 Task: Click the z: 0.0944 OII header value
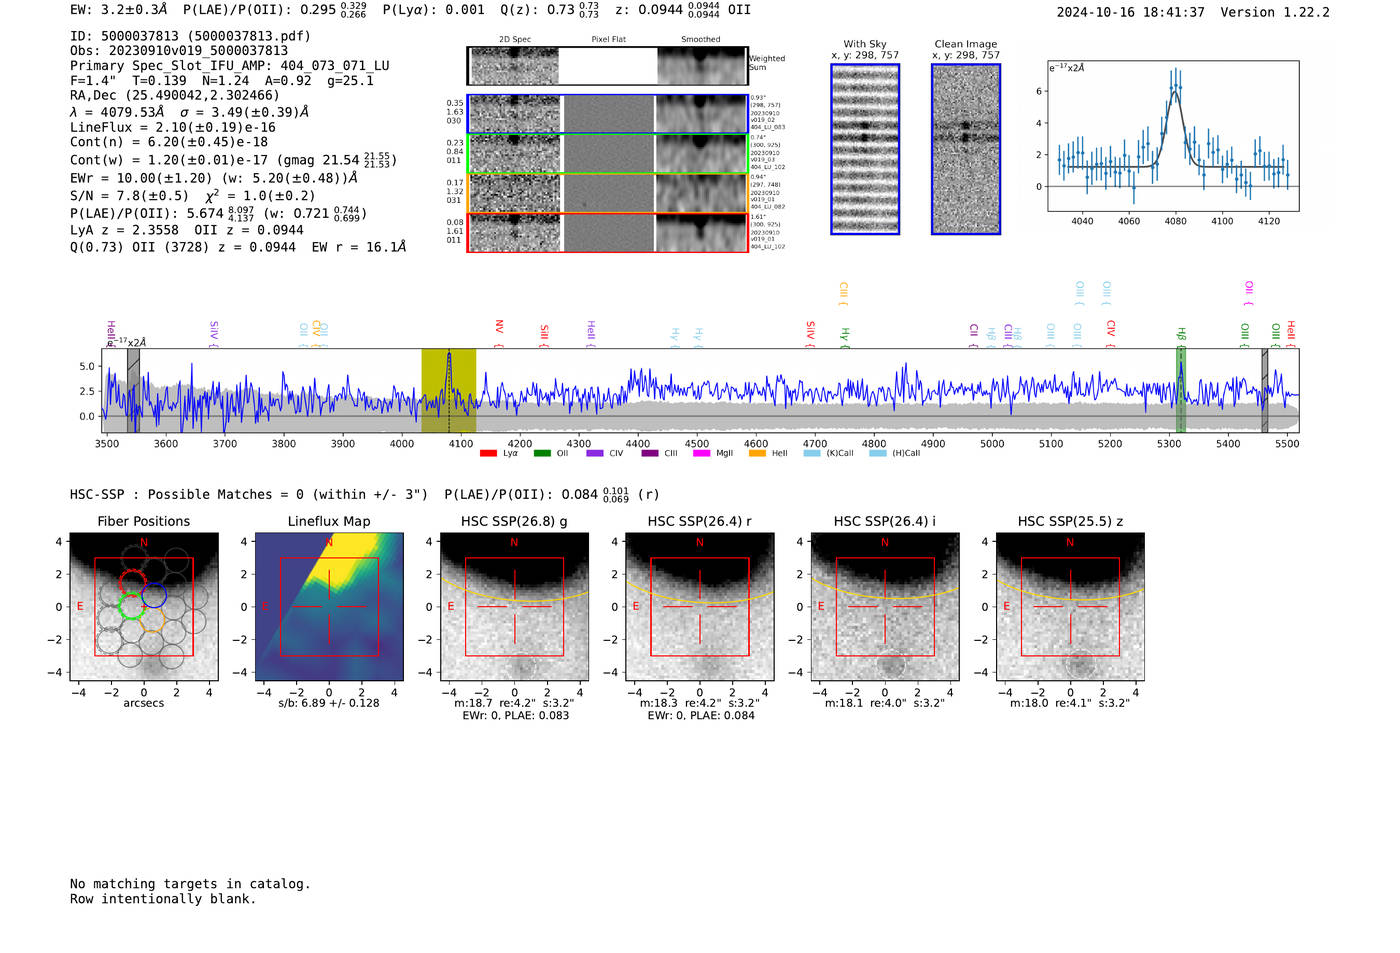[x=683, y=10]
